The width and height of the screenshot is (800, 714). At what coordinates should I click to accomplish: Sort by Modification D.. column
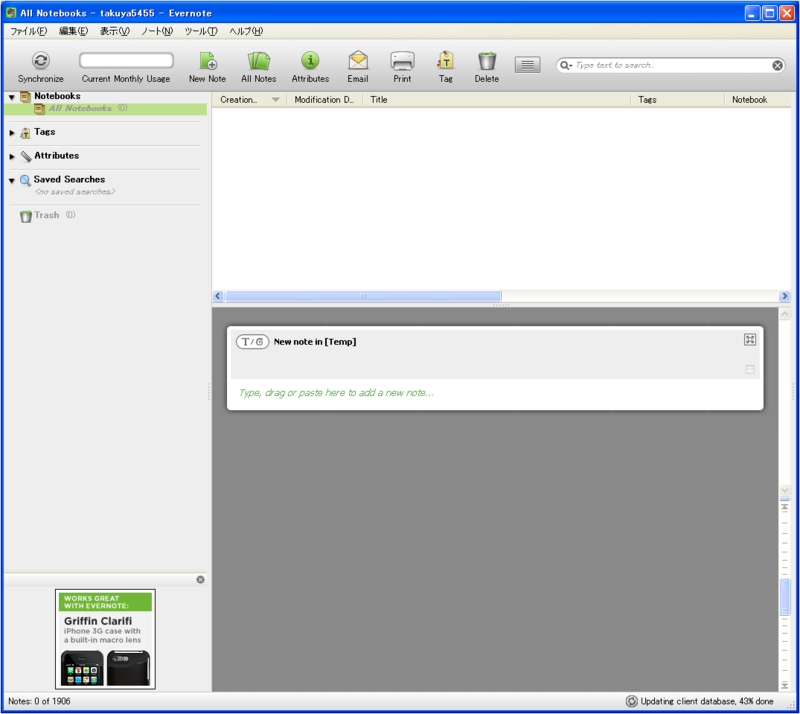[x=324, y=100]
